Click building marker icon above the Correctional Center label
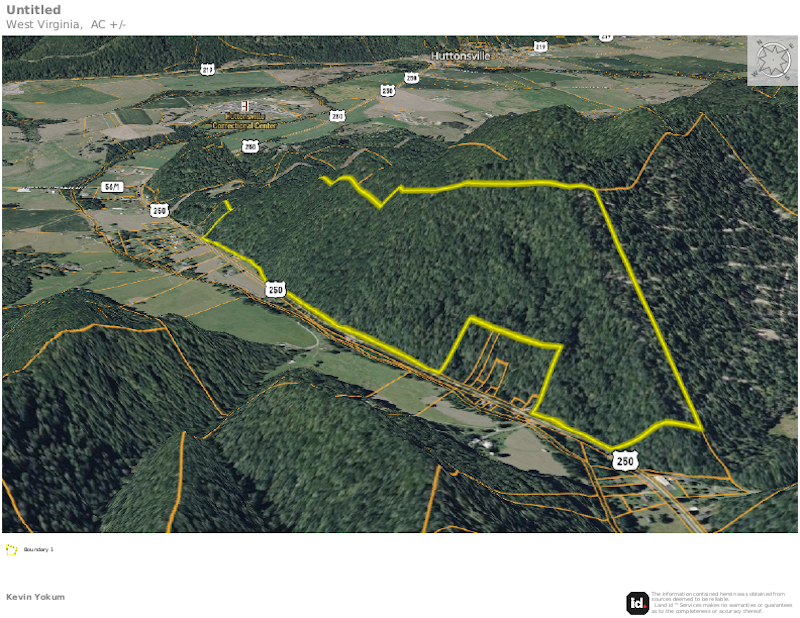800x618 pixels. tap(245, 107)
